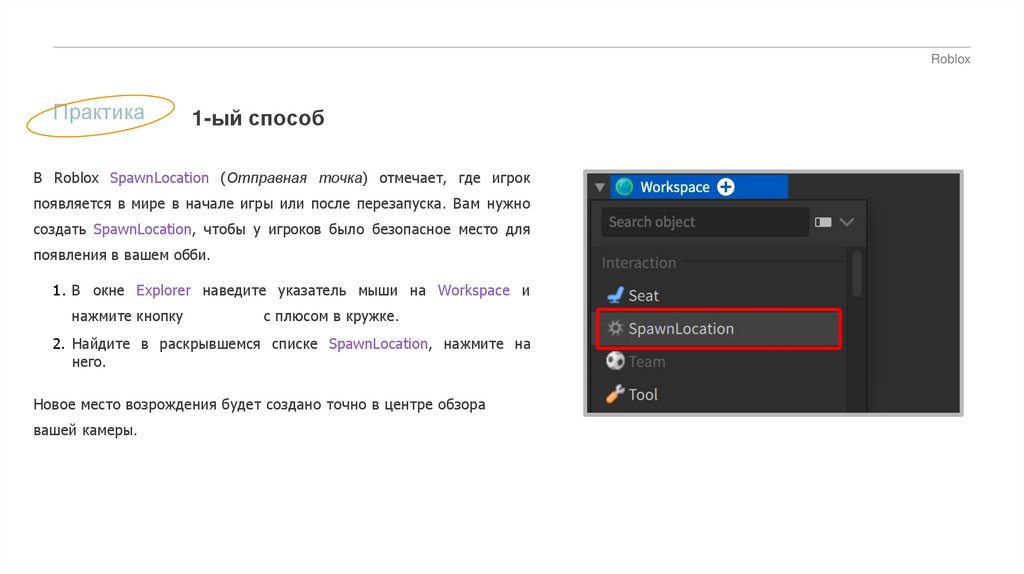Select the Seat label in the list
The image size is (1024, 574).
[x=643, y=296]
